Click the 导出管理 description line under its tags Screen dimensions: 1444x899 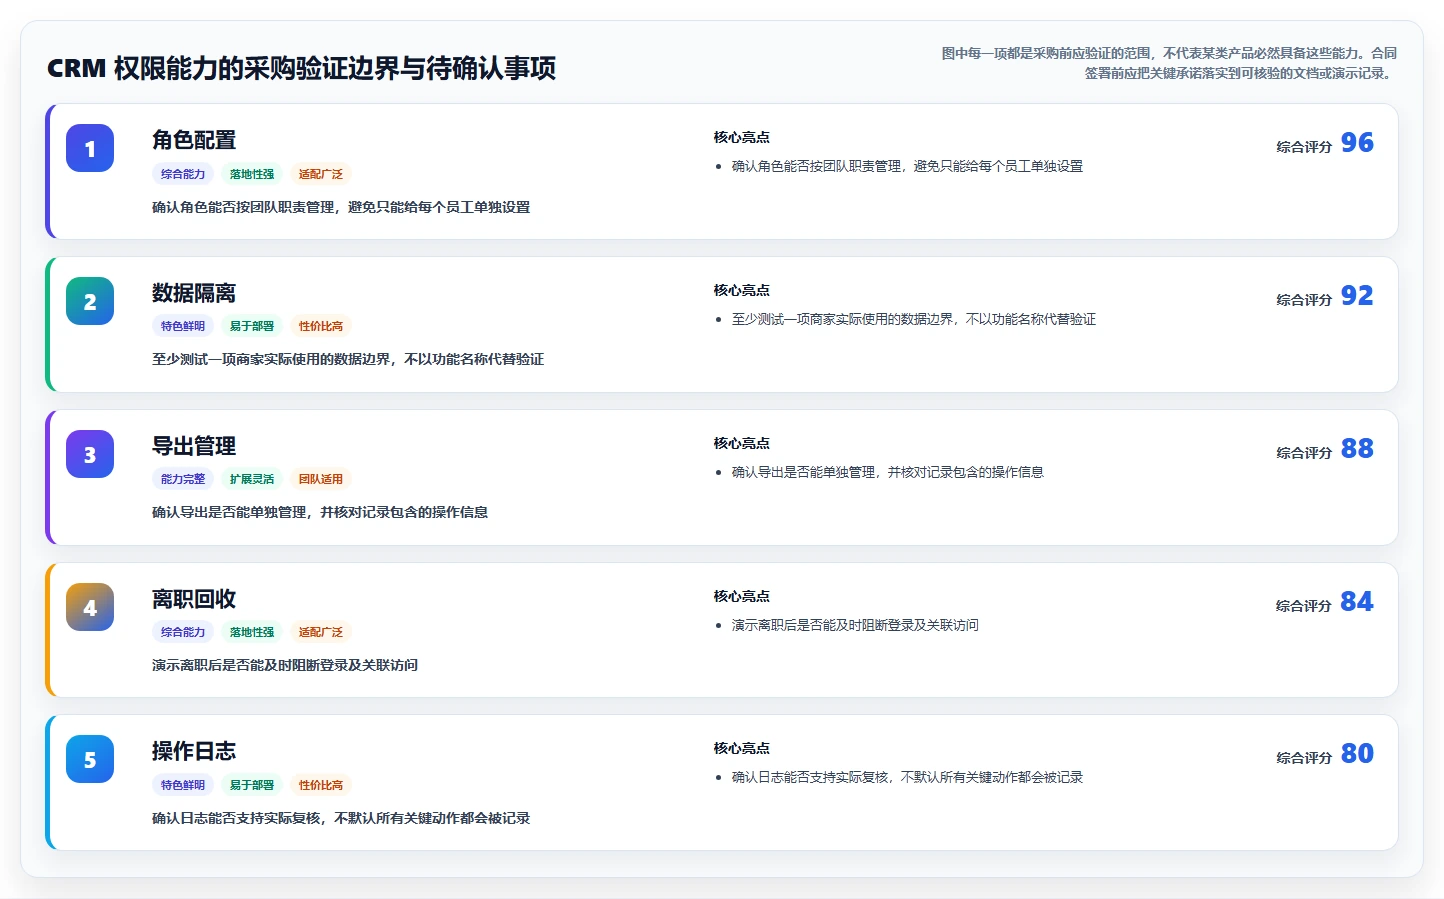(320, 512)
